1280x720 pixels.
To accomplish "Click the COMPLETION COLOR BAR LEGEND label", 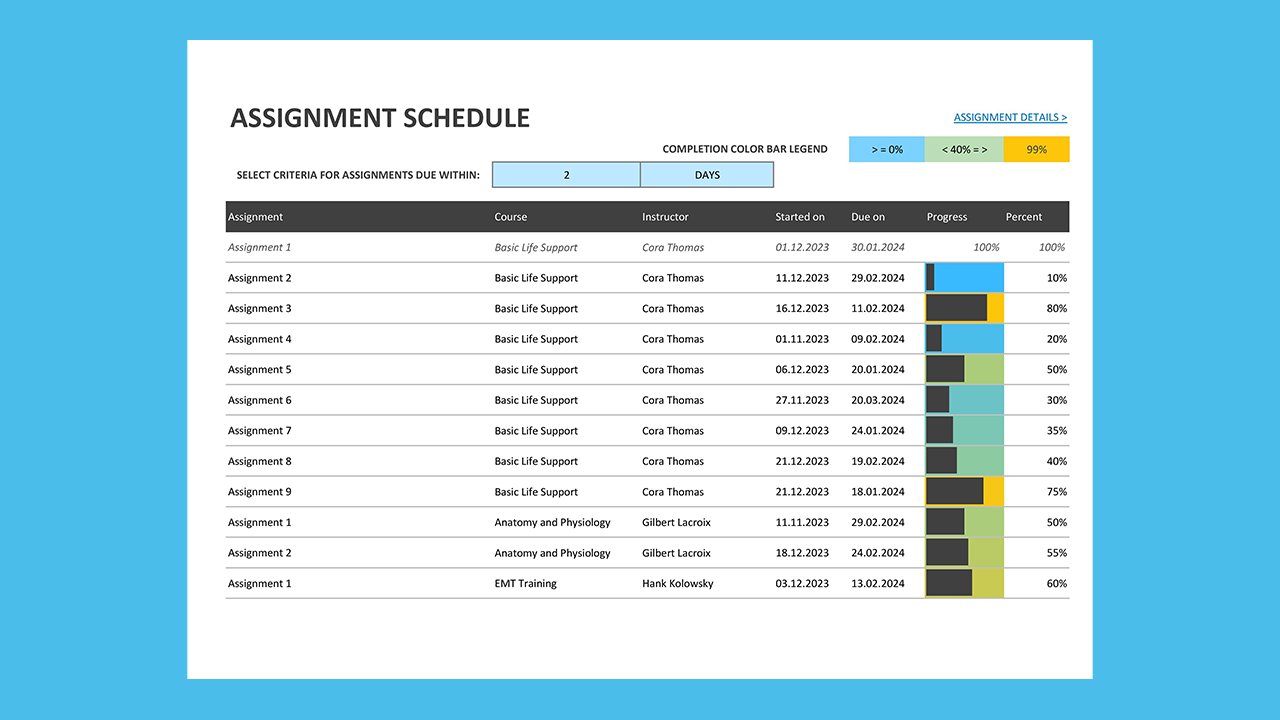I will tap(745, 148).
